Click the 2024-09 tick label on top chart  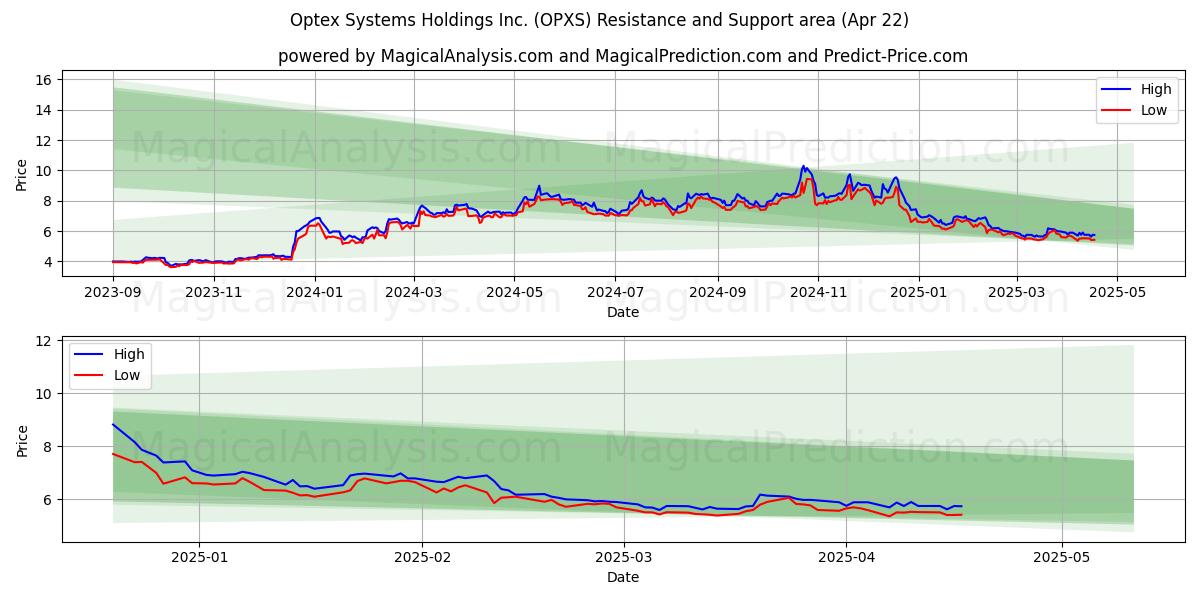tap(718, 292)
